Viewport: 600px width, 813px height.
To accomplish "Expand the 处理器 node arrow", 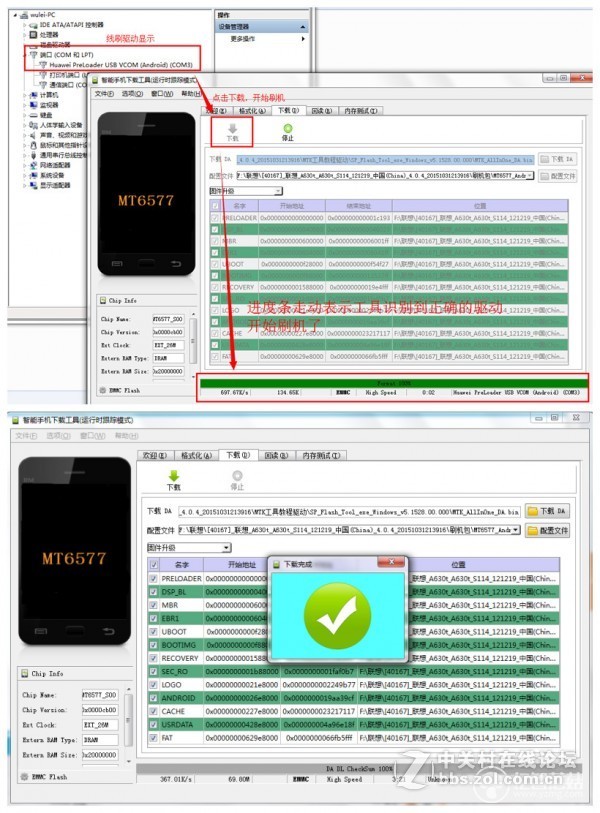I will 24,35.
